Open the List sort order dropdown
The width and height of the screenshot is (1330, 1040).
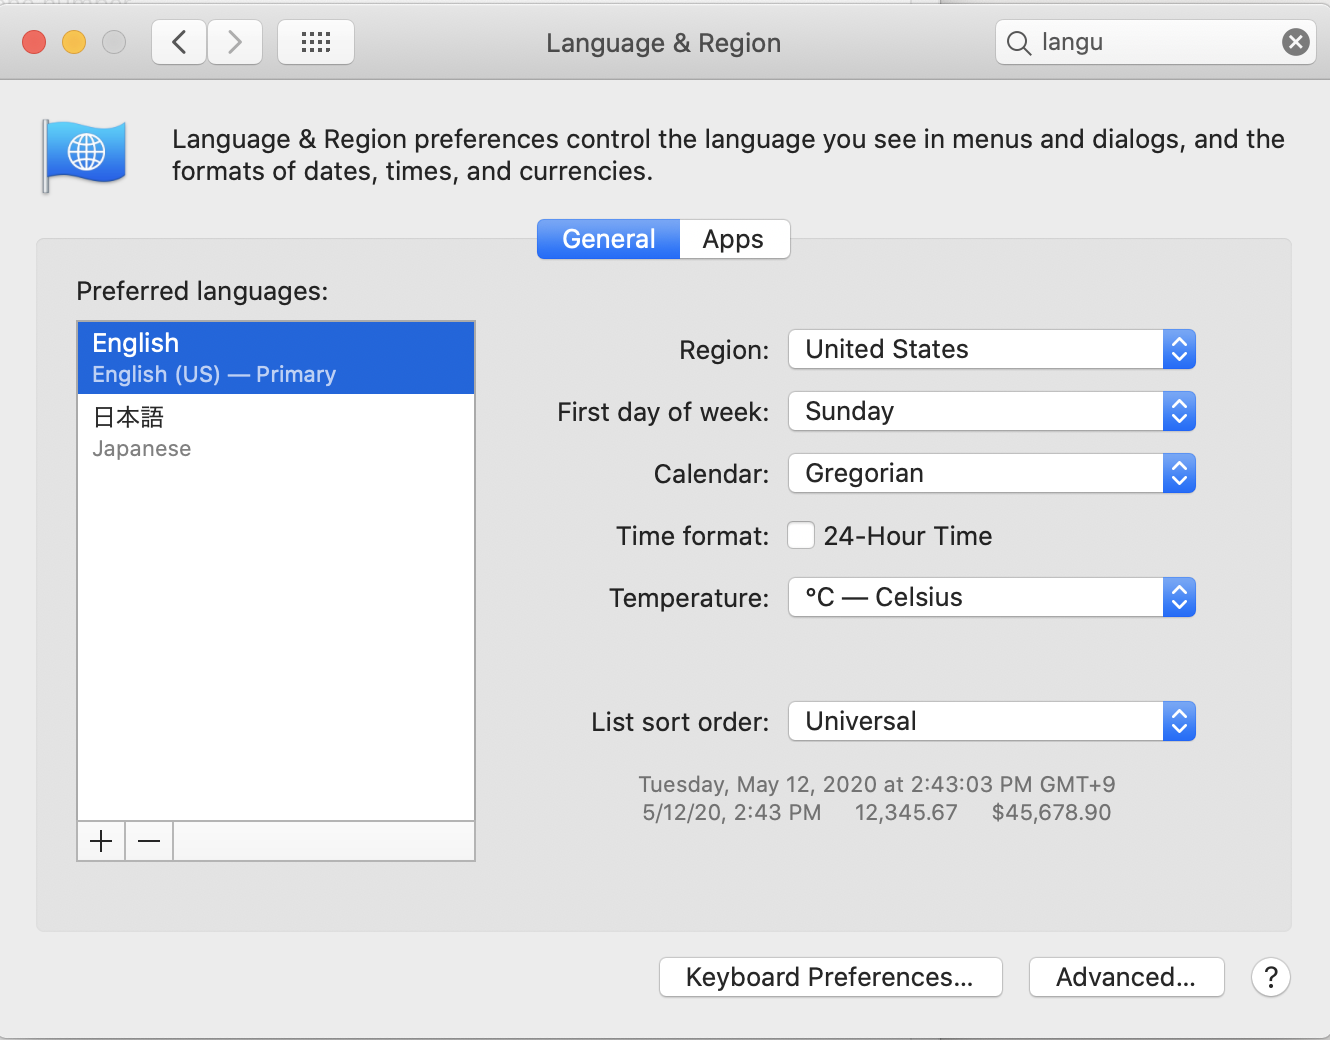coord(992,721)
